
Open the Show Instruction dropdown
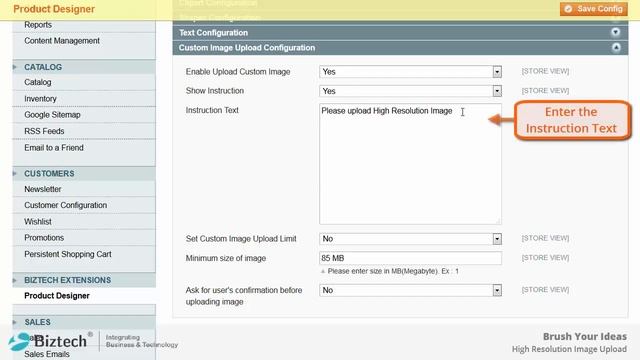[x=410, y=91]
